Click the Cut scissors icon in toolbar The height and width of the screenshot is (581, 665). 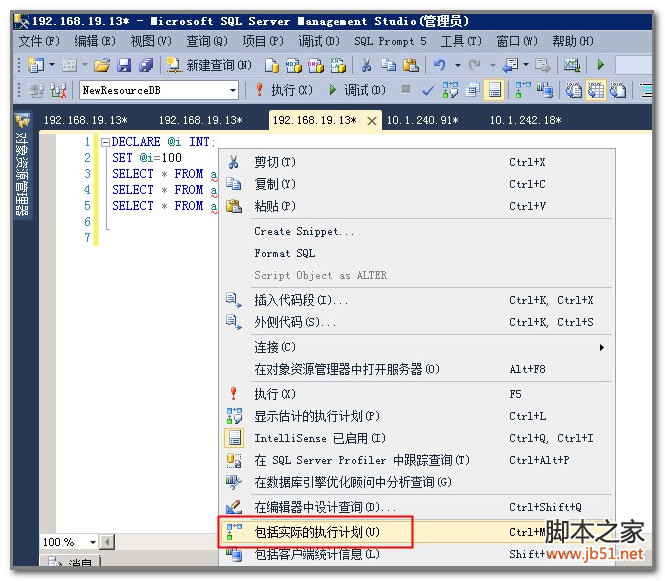(366, 65)
